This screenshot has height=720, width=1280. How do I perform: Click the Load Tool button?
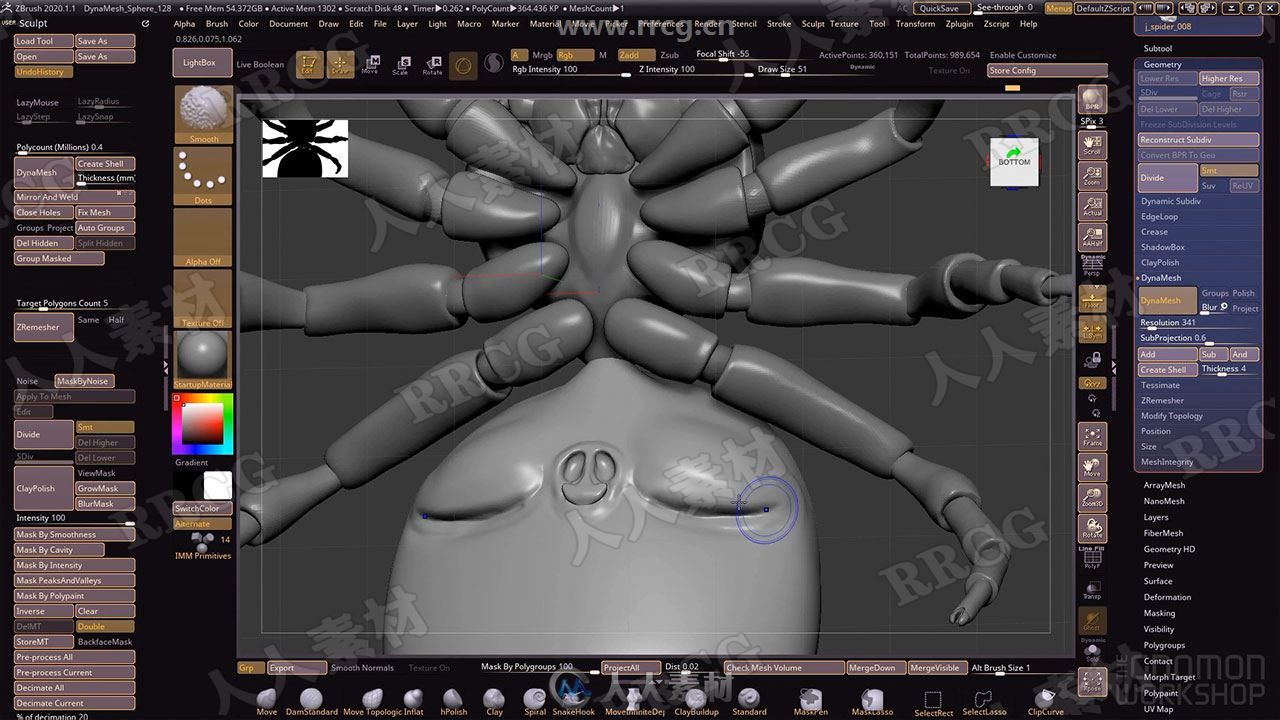point(44,41)
